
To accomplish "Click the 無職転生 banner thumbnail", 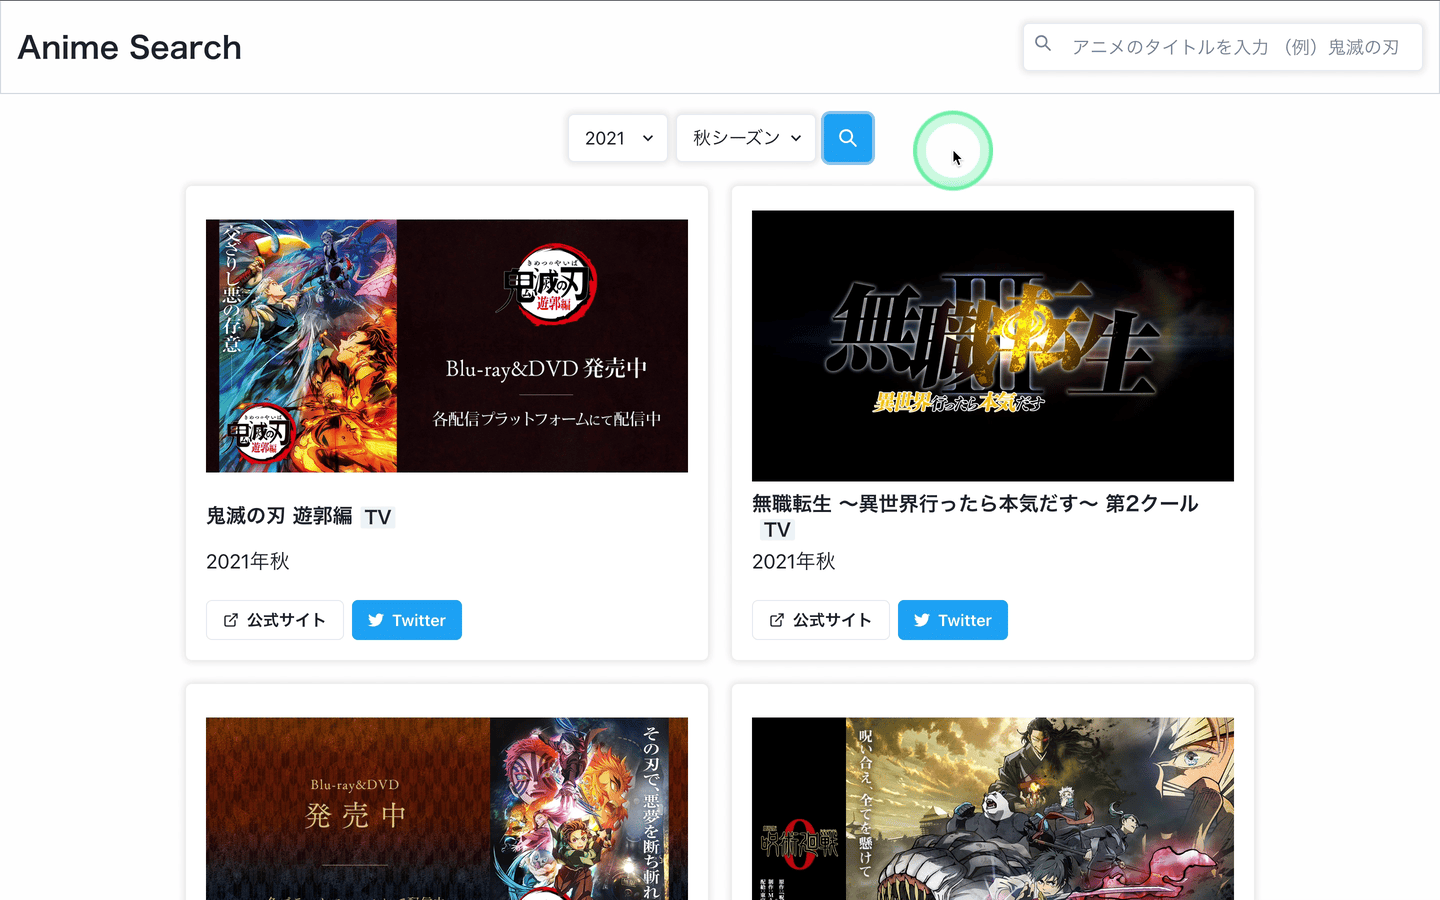I will [993, 346].
